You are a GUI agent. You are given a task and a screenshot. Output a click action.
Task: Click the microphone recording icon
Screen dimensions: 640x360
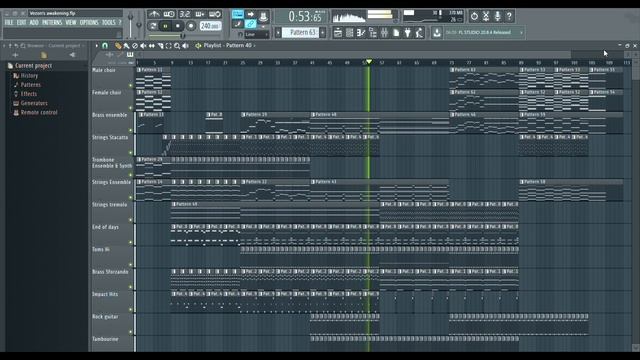point(498,16)
